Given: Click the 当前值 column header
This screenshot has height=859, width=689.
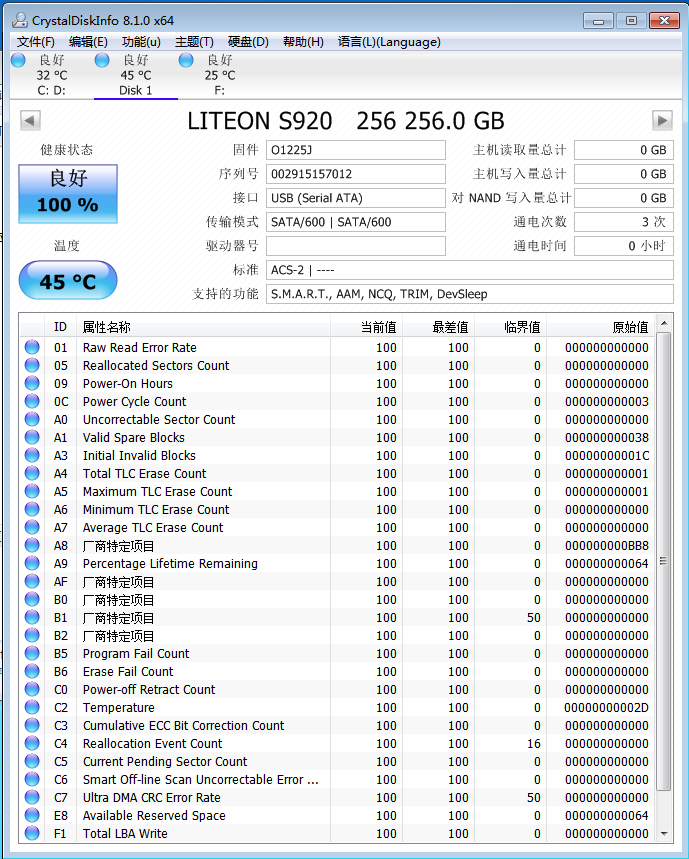Looking at the screenshot, I should tap(366, 327).
